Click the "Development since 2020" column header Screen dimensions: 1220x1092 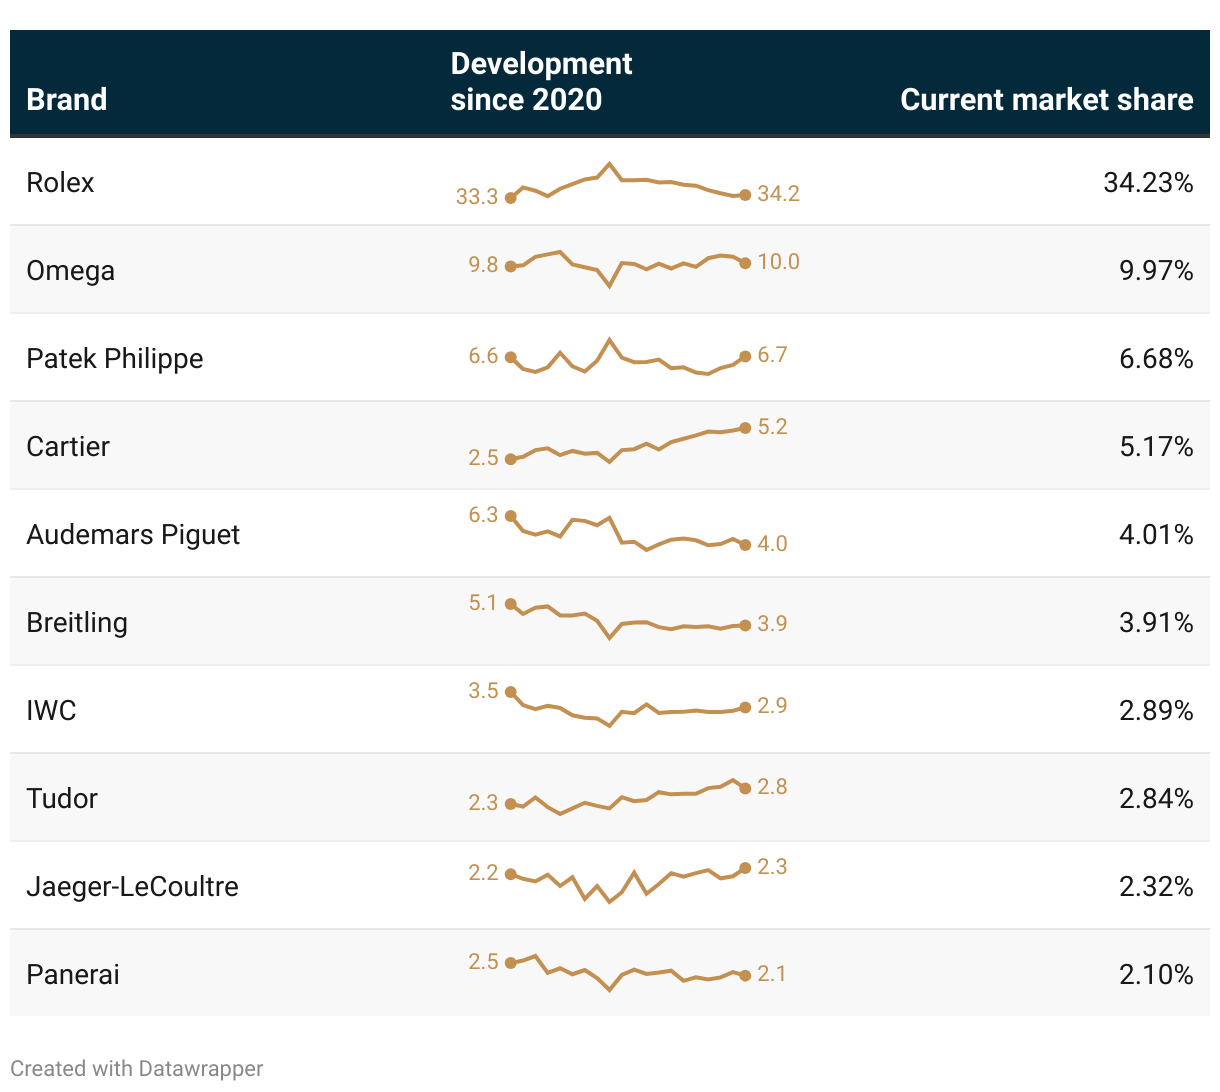coord(541,82)
